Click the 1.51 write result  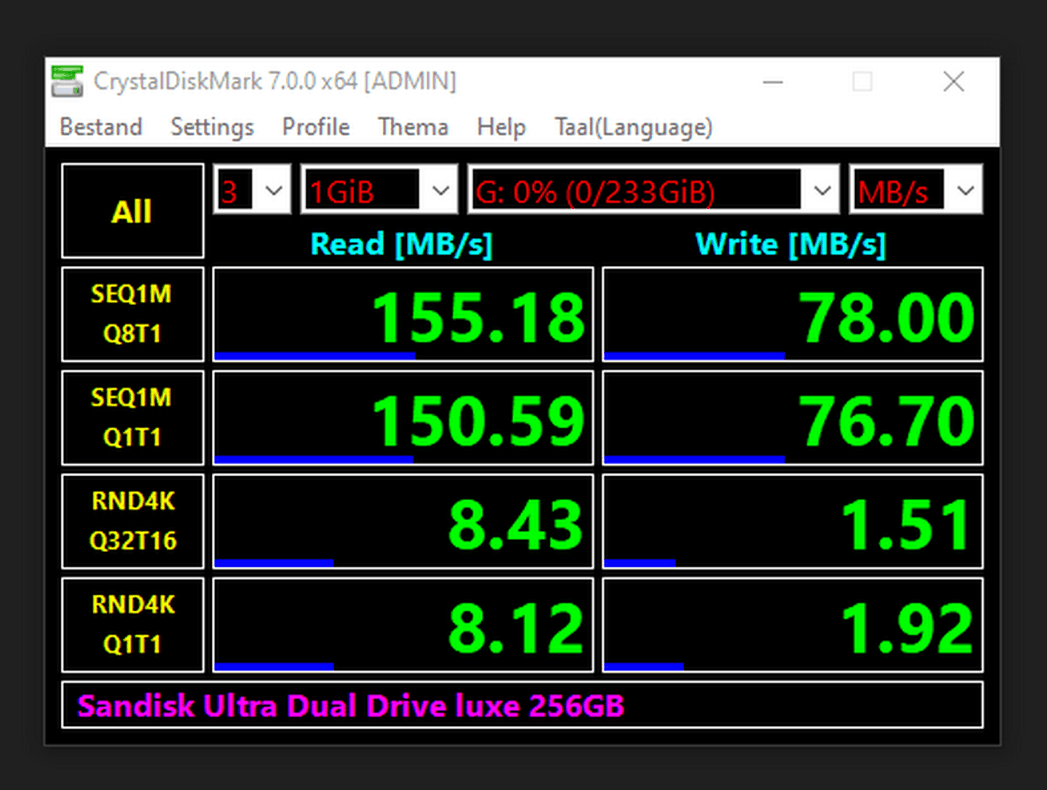point(793,521)
